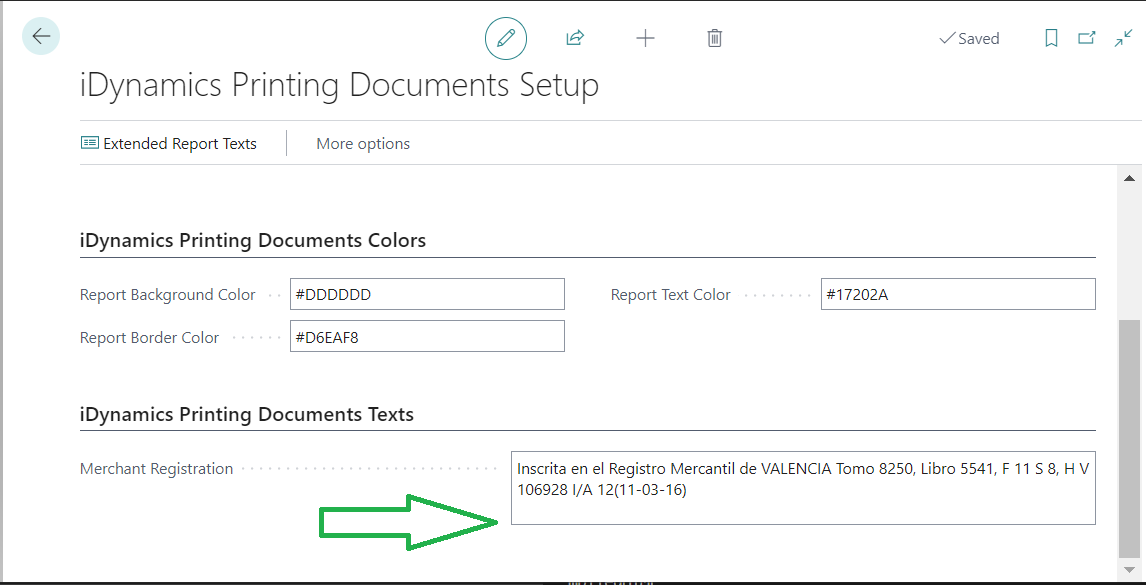Delete the record with trash icon
The width and height of the screenshot is (1146, 585).
point(715,38)
